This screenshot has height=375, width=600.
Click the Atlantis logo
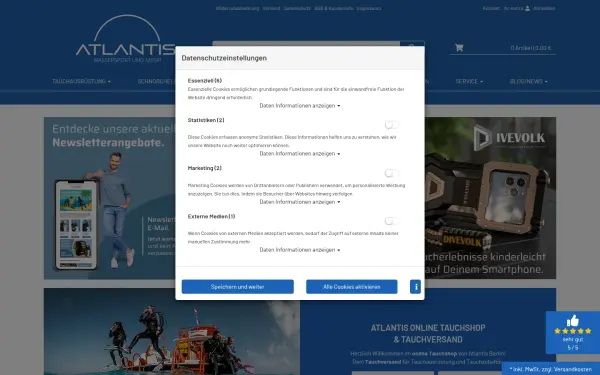(x=126, y=39)
